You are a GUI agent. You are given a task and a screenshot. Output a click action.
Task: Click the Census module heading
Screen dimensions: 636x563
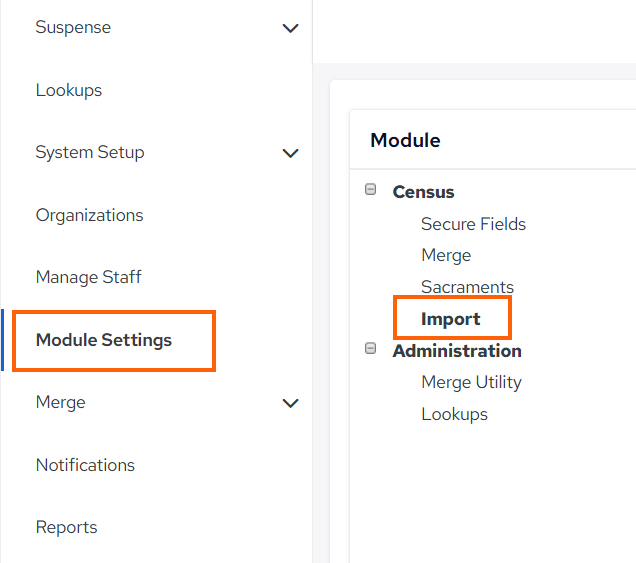point(423,192)
